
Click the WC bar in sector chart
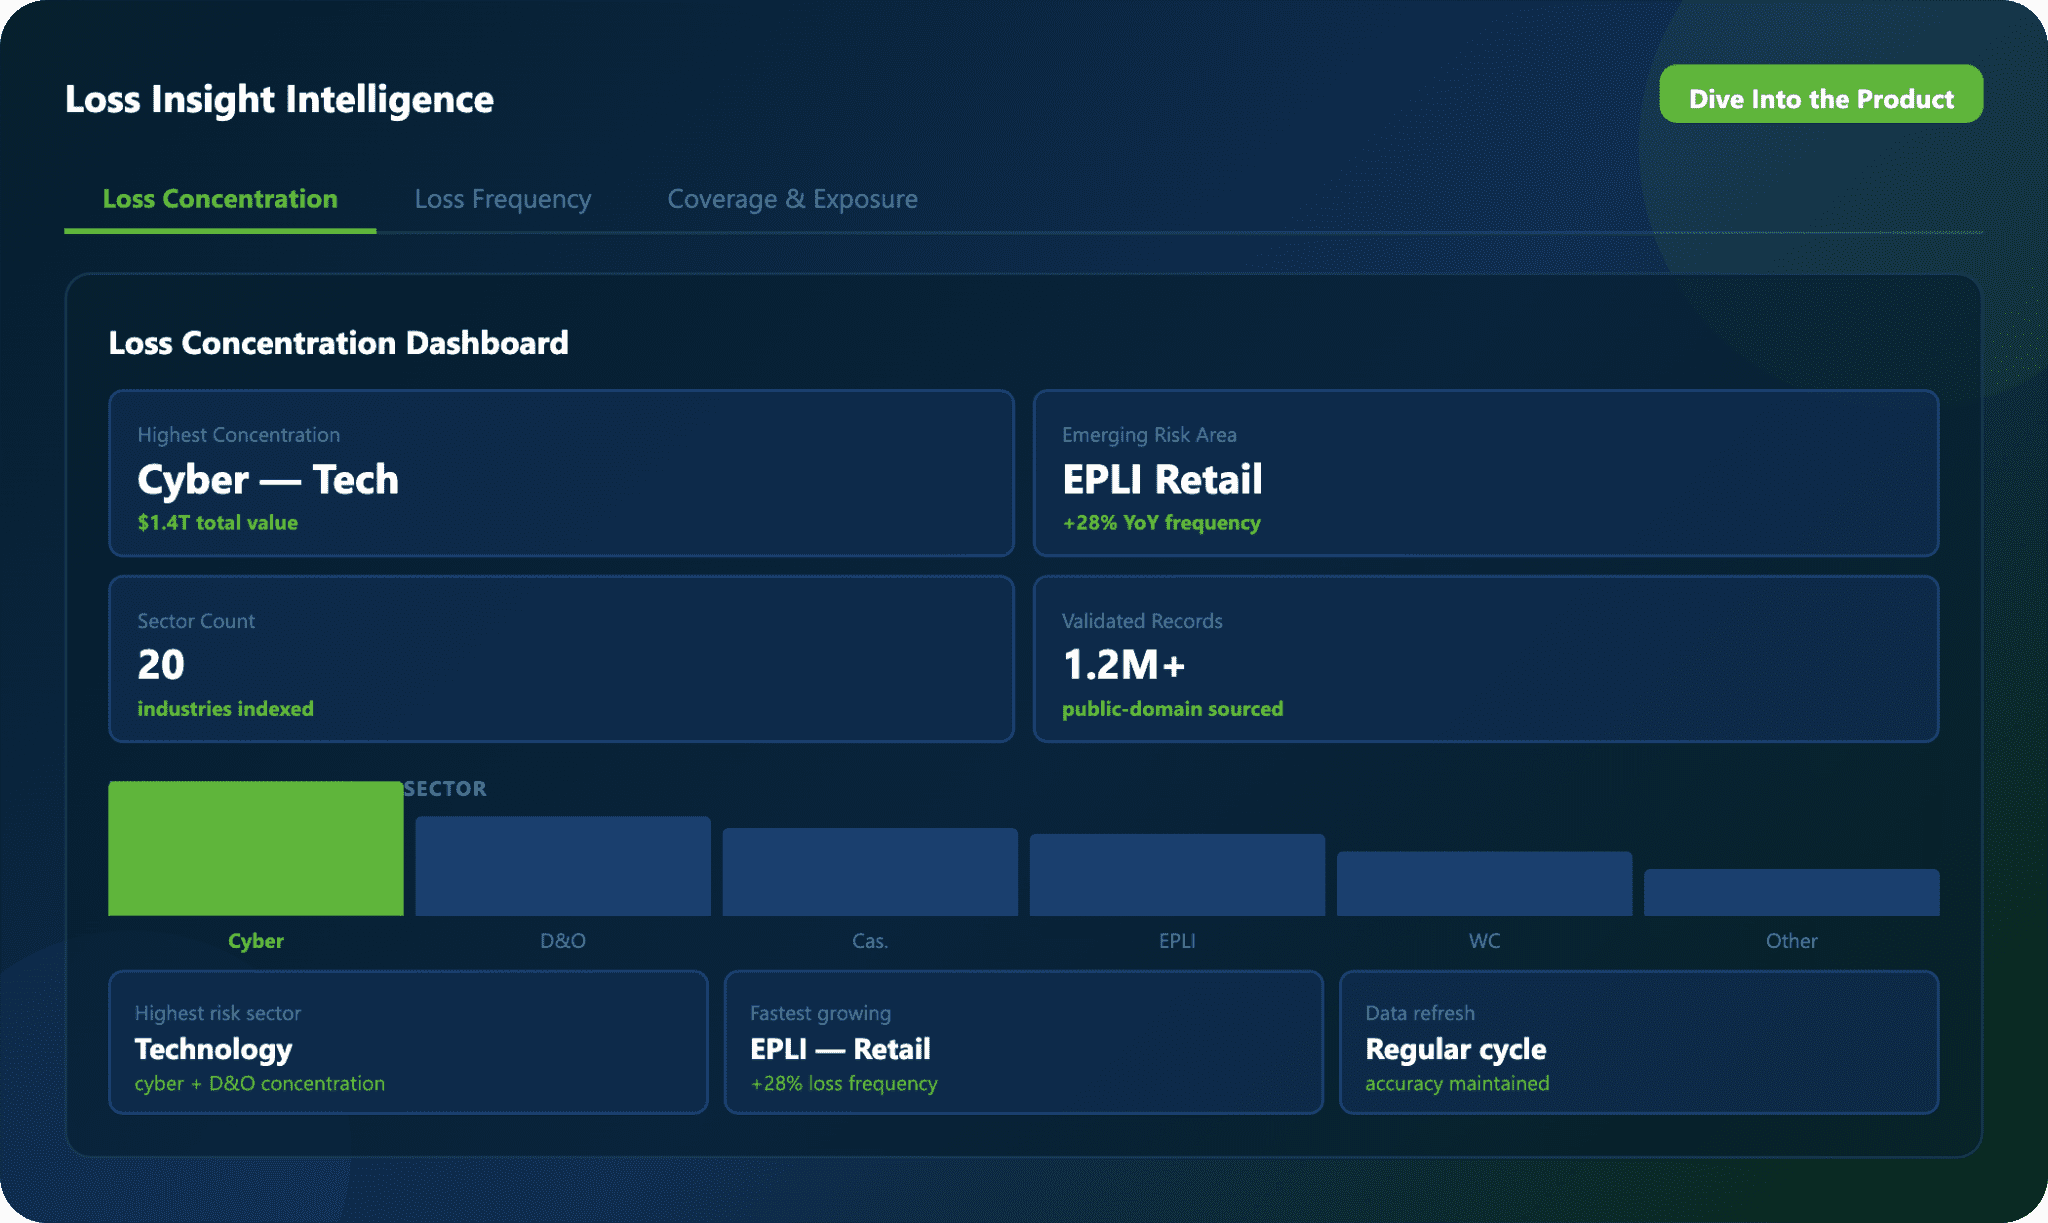tap(1484, 883)
